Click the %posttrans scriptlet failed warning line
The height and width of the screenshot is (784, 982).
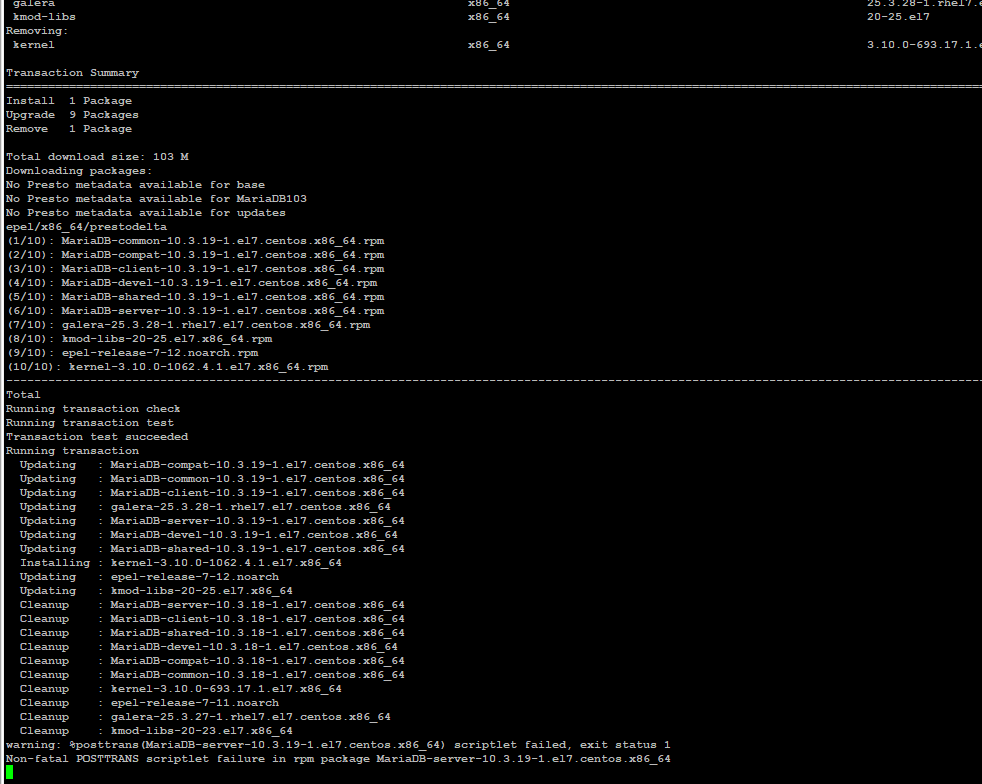coord(338,745)
